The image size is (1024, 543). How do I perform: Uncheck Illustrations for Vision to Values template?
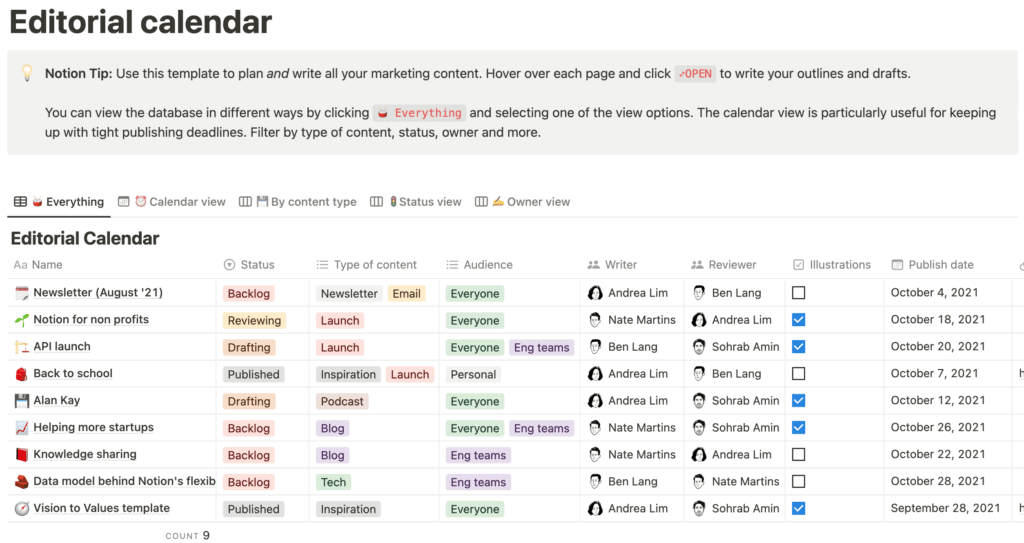[x=798, y=508]
